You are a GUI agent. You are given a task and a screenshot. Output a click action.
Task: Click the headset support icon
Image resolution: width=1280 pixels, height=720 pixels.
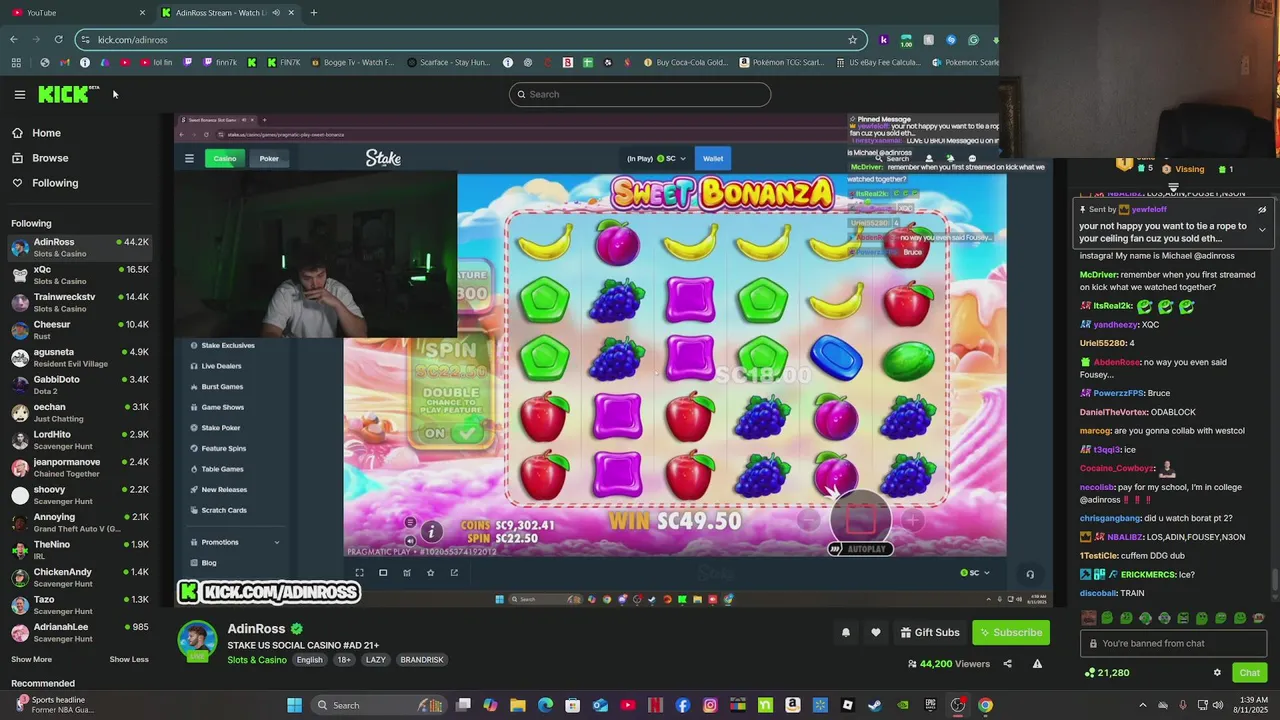[x=1030, y=574]
